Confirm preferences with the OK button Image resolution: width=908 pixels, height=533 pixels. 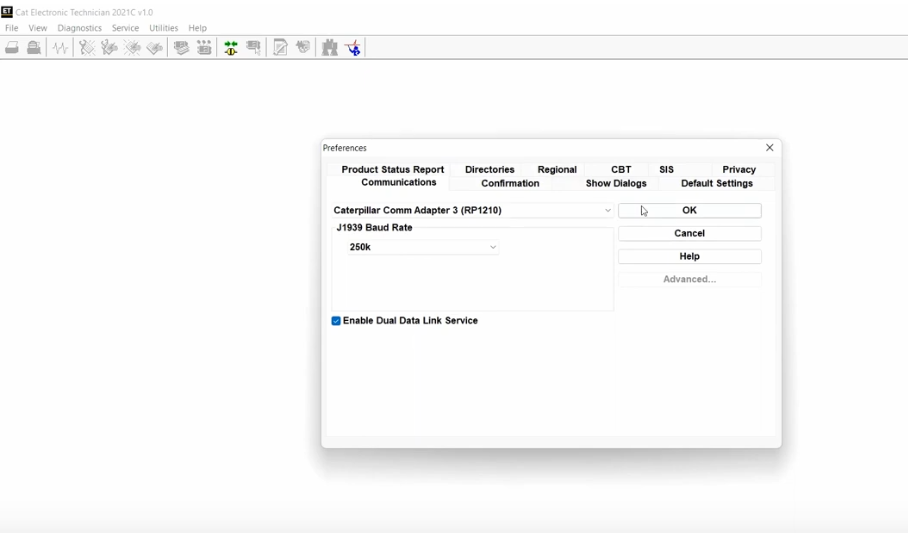click(690, 210)
